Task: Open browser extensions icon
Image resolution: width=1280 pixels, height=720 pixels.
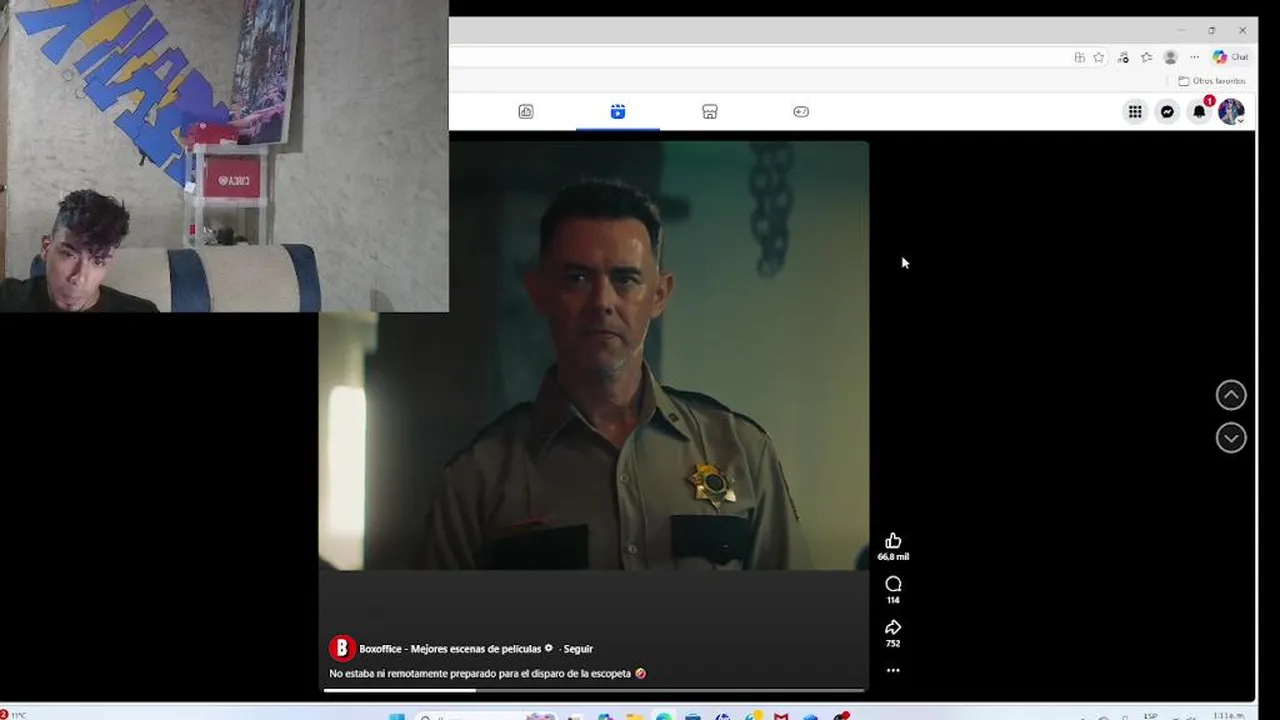Action: click(x=1123, y=58)
